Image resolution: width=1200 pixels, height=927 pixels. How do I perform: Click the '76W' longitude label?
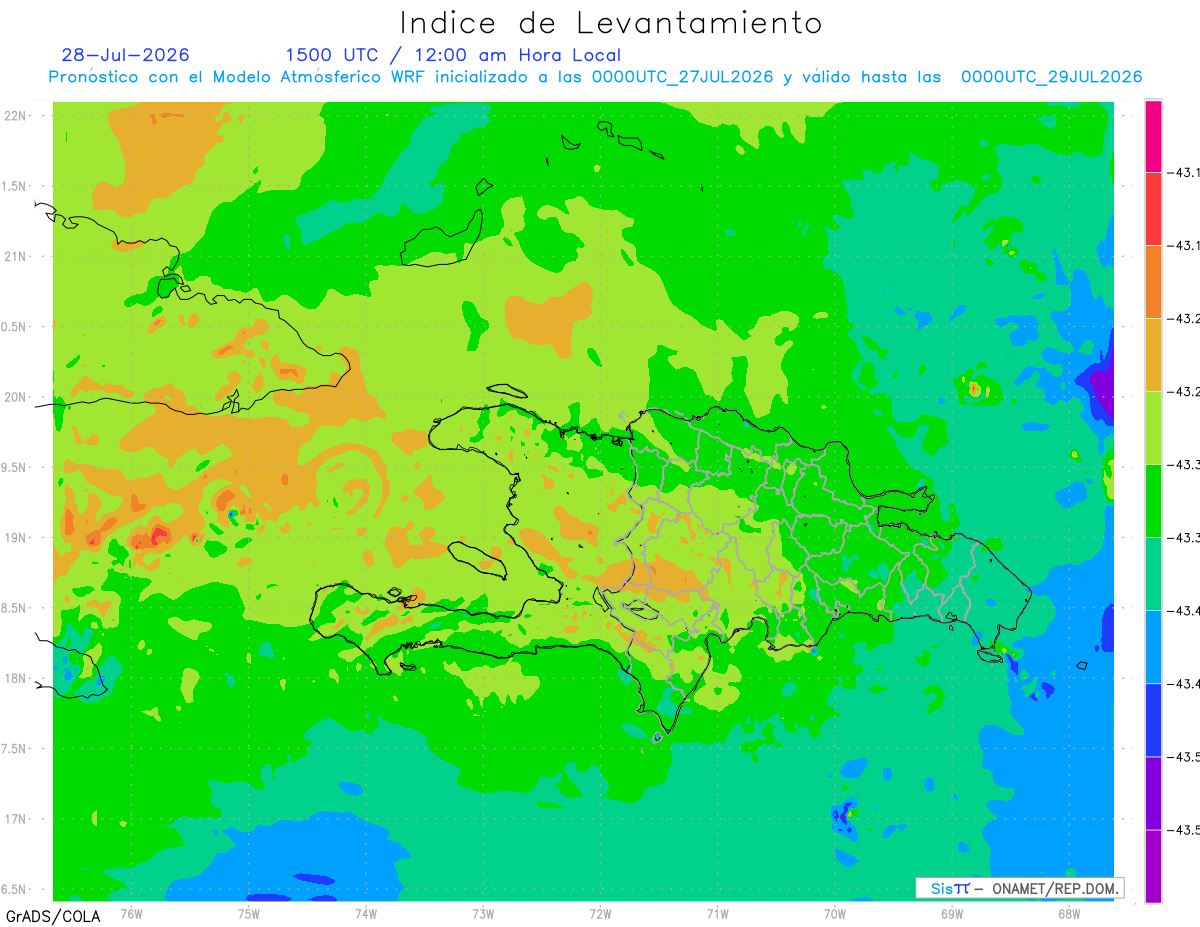(x=131, y=914)
